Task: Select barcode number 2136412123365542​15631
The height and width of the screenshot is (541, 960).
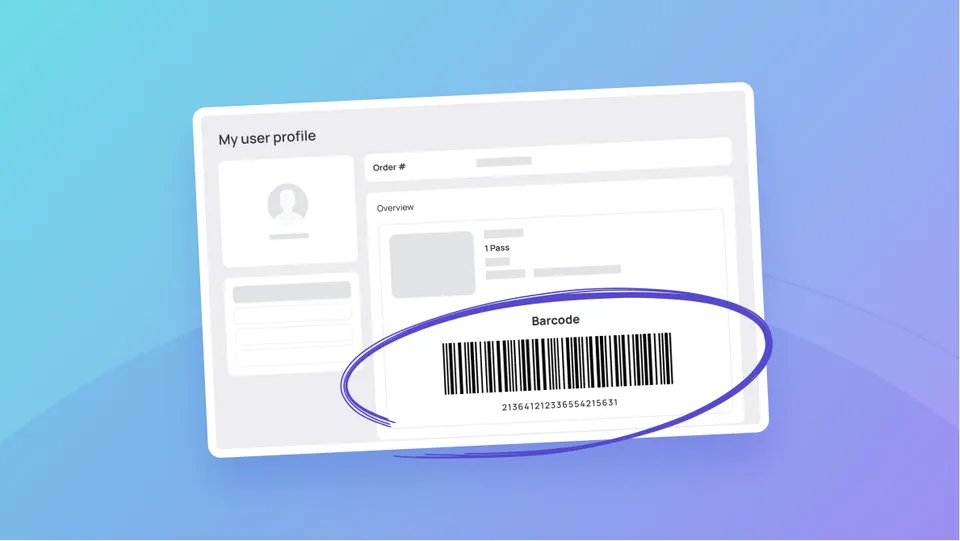Action: (560, 405)
